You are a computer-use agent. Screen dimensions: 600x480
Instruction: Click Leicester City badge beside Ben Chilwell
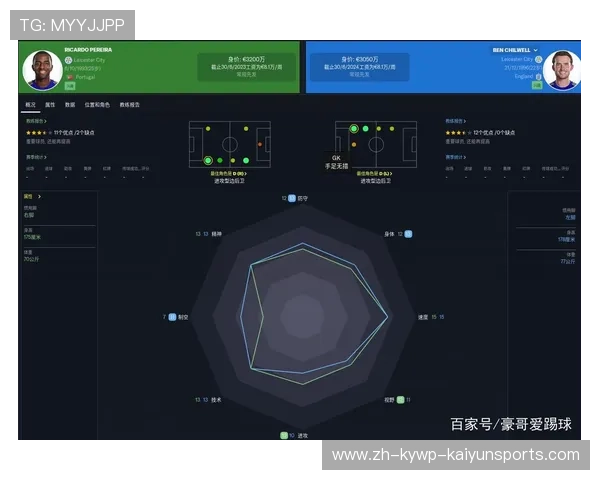click(x=539, y=59)
